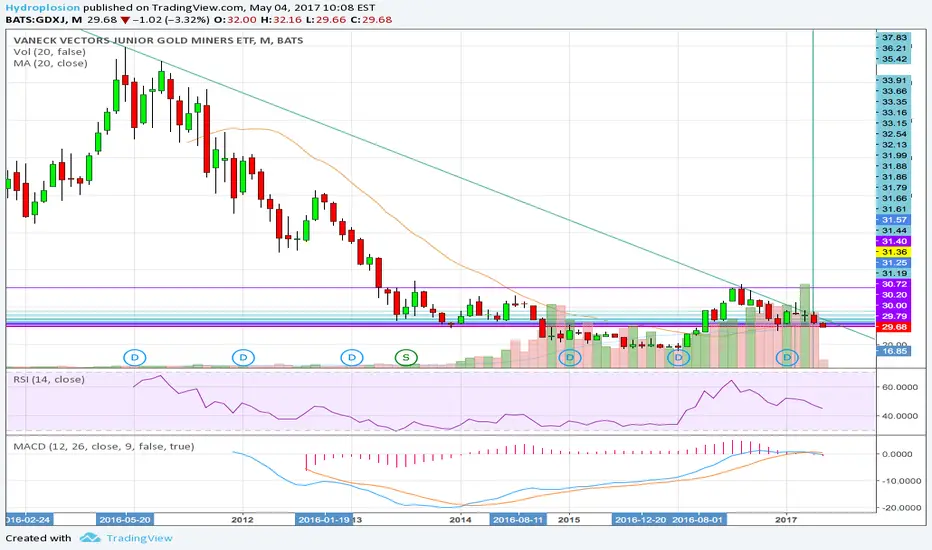Click the 2014 year label on time axis

coord(461,520)
